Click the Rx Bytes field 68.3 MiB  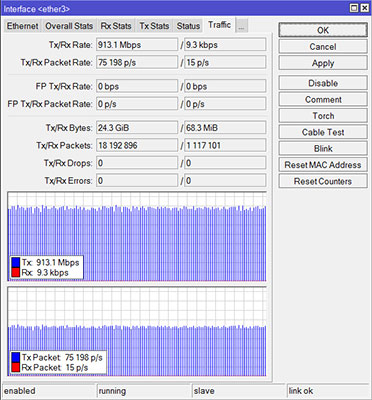click(225, 128)
